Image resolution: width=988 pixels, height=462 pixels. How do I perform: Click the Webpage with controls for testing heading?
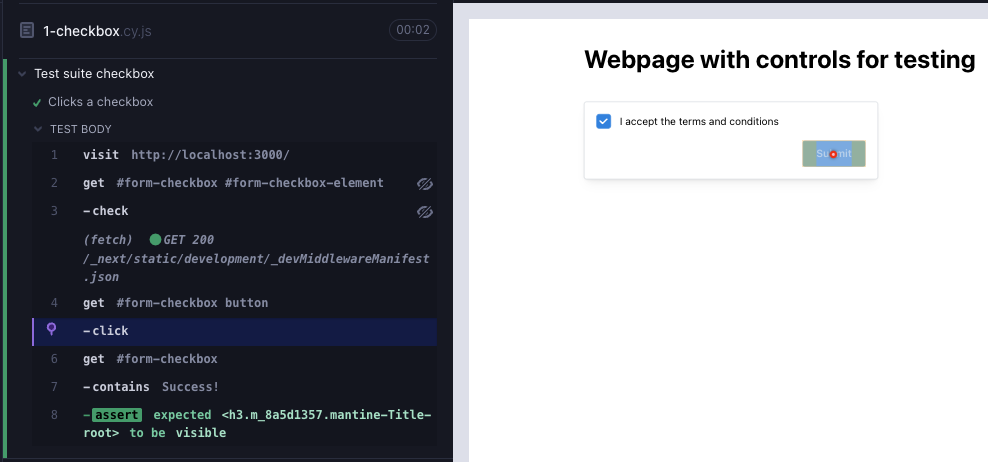779,60
